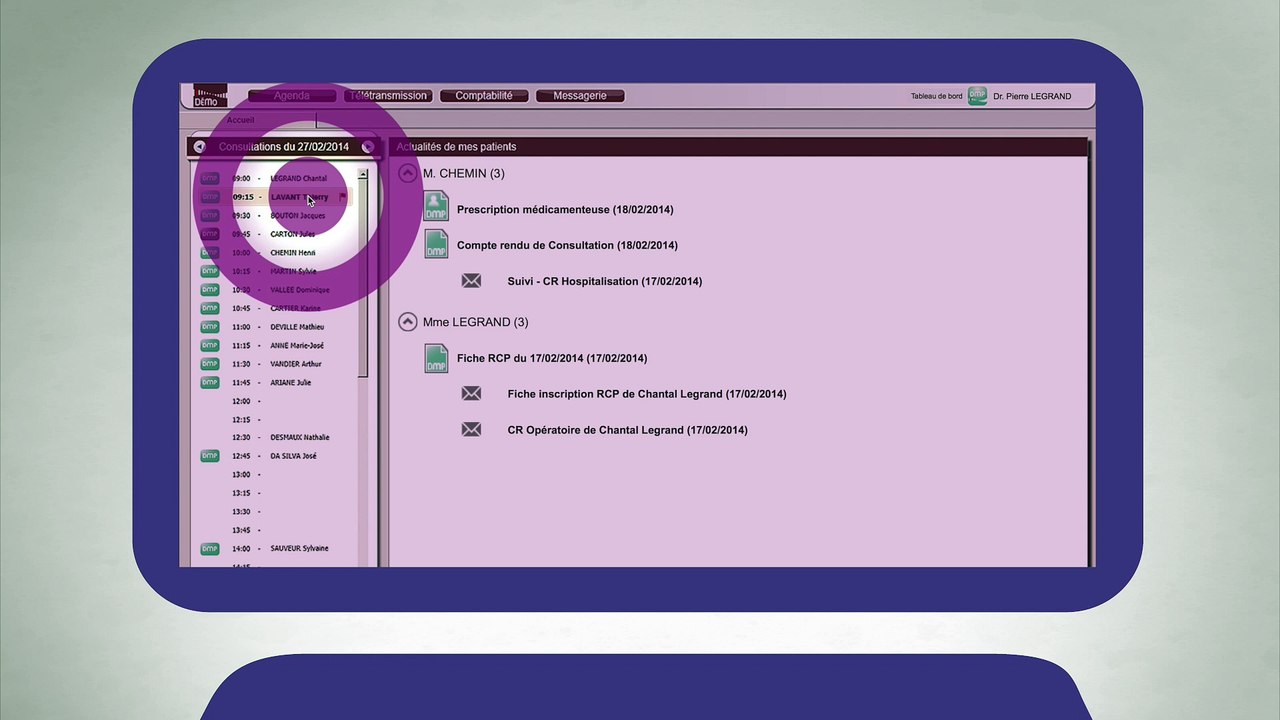This screenshot has height=720, width=1280.
Task: Open Fiche RCP du 17/02/2014 document icon
Action: 436,358
